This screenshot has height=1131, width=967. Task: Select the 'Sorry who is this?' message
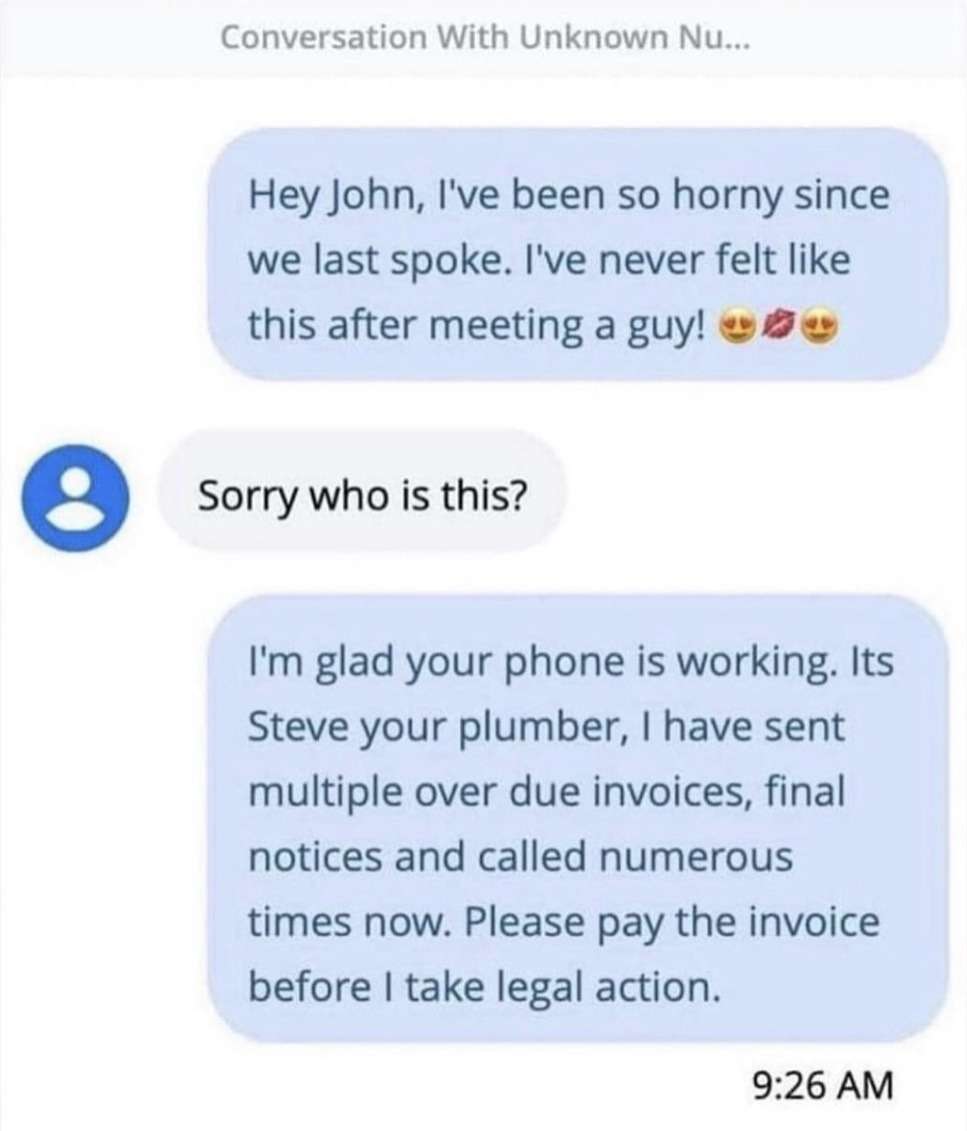(362, 494)
